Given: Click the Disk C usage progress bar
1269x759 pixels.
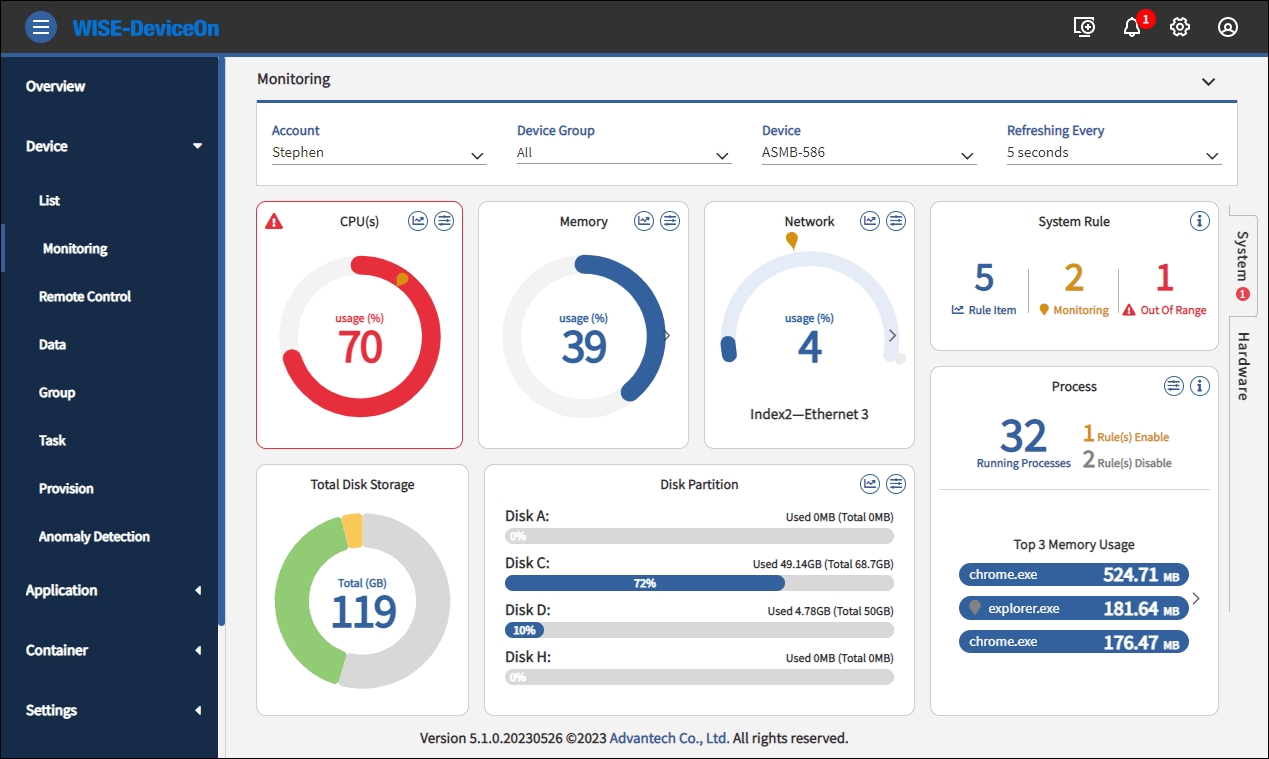Looking at the screenshot, I should coord(698,583).
